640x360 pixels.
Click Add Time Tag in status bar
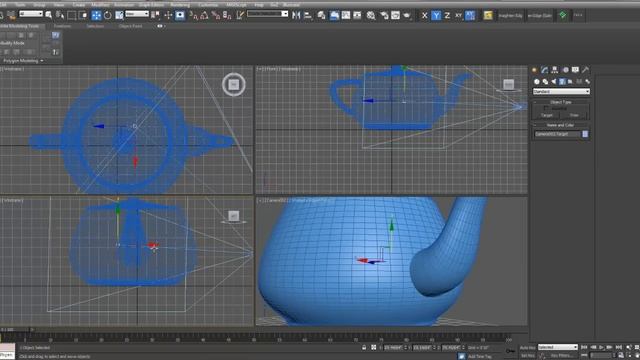(480, 356)
